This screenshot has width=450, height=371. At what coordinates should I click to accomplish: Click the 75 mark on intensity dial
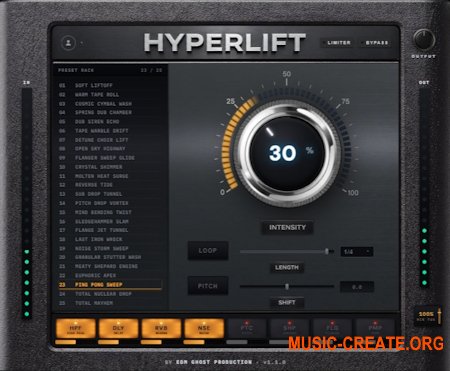point(345,101)
